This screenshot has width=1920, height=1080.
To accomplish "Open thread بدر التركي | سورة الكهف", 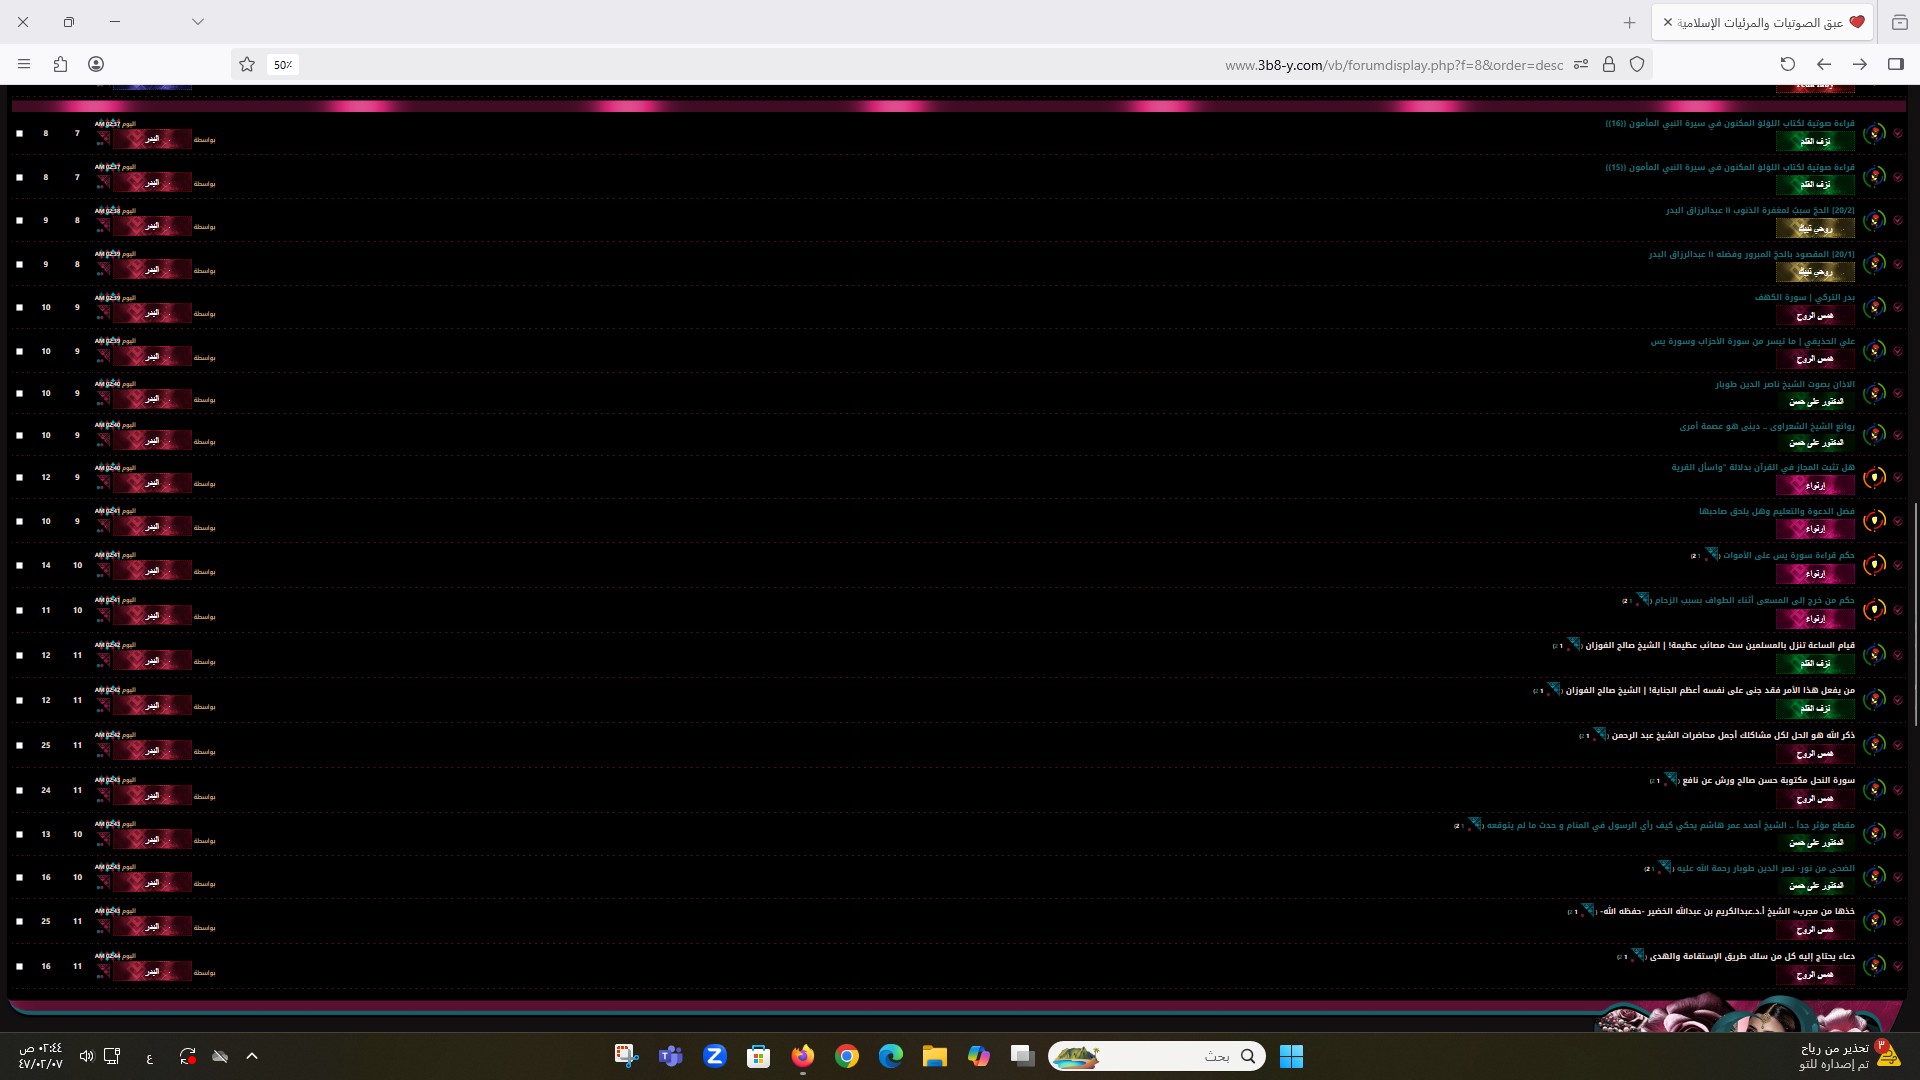I will click(1804, 297).
